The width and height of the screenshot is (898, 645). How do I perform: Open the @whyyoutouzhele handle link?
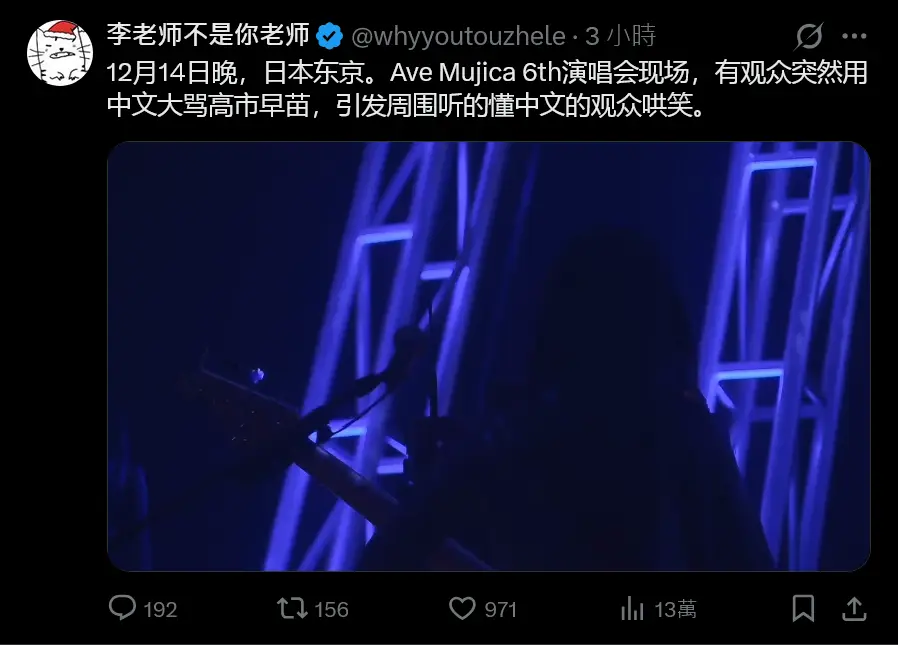click(x=458, y=37)
